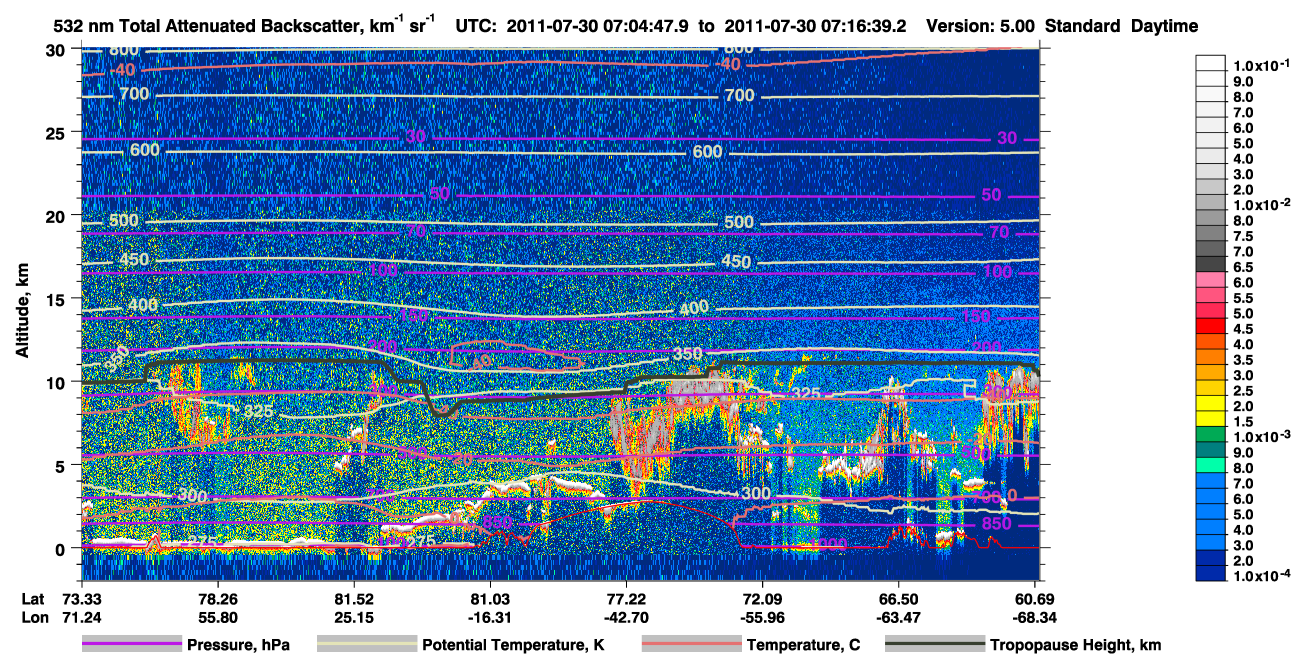Click the plot title '532 nm Total Attenuated Backscatter'

pos(212,27)
